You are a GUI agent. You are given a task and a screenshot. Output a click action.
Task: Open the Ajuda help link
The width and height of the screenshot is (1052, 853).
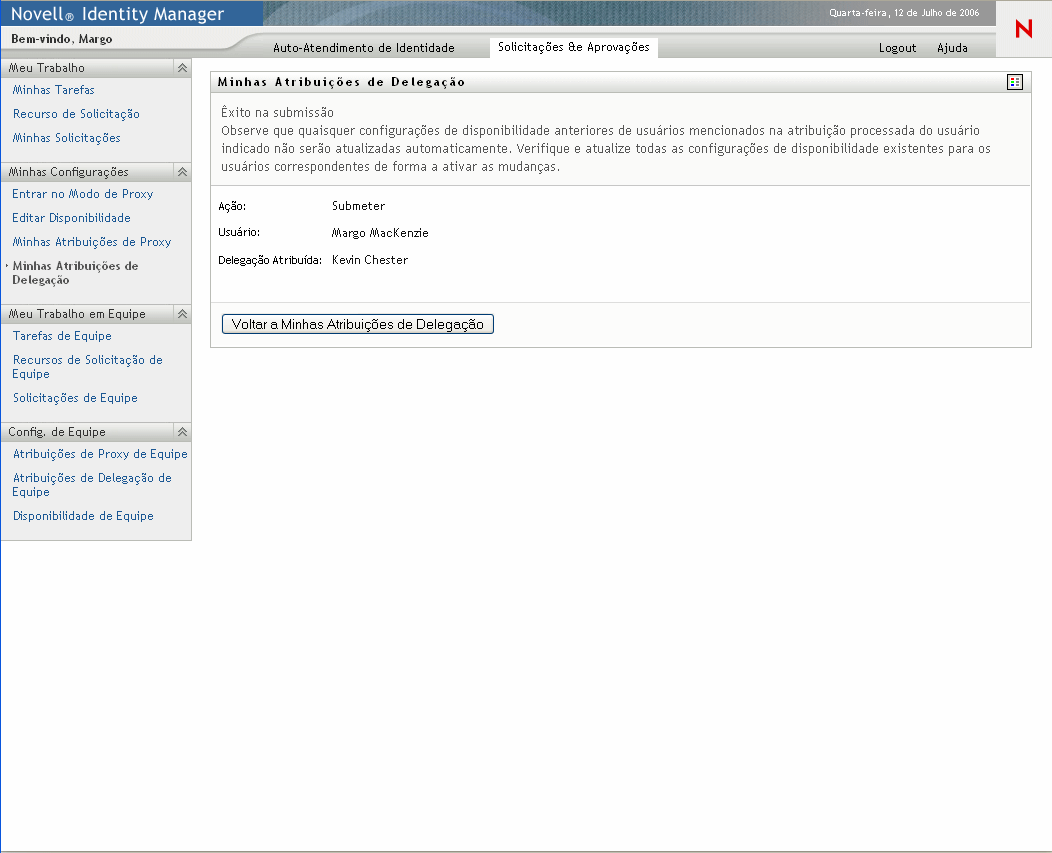[952, 48]
